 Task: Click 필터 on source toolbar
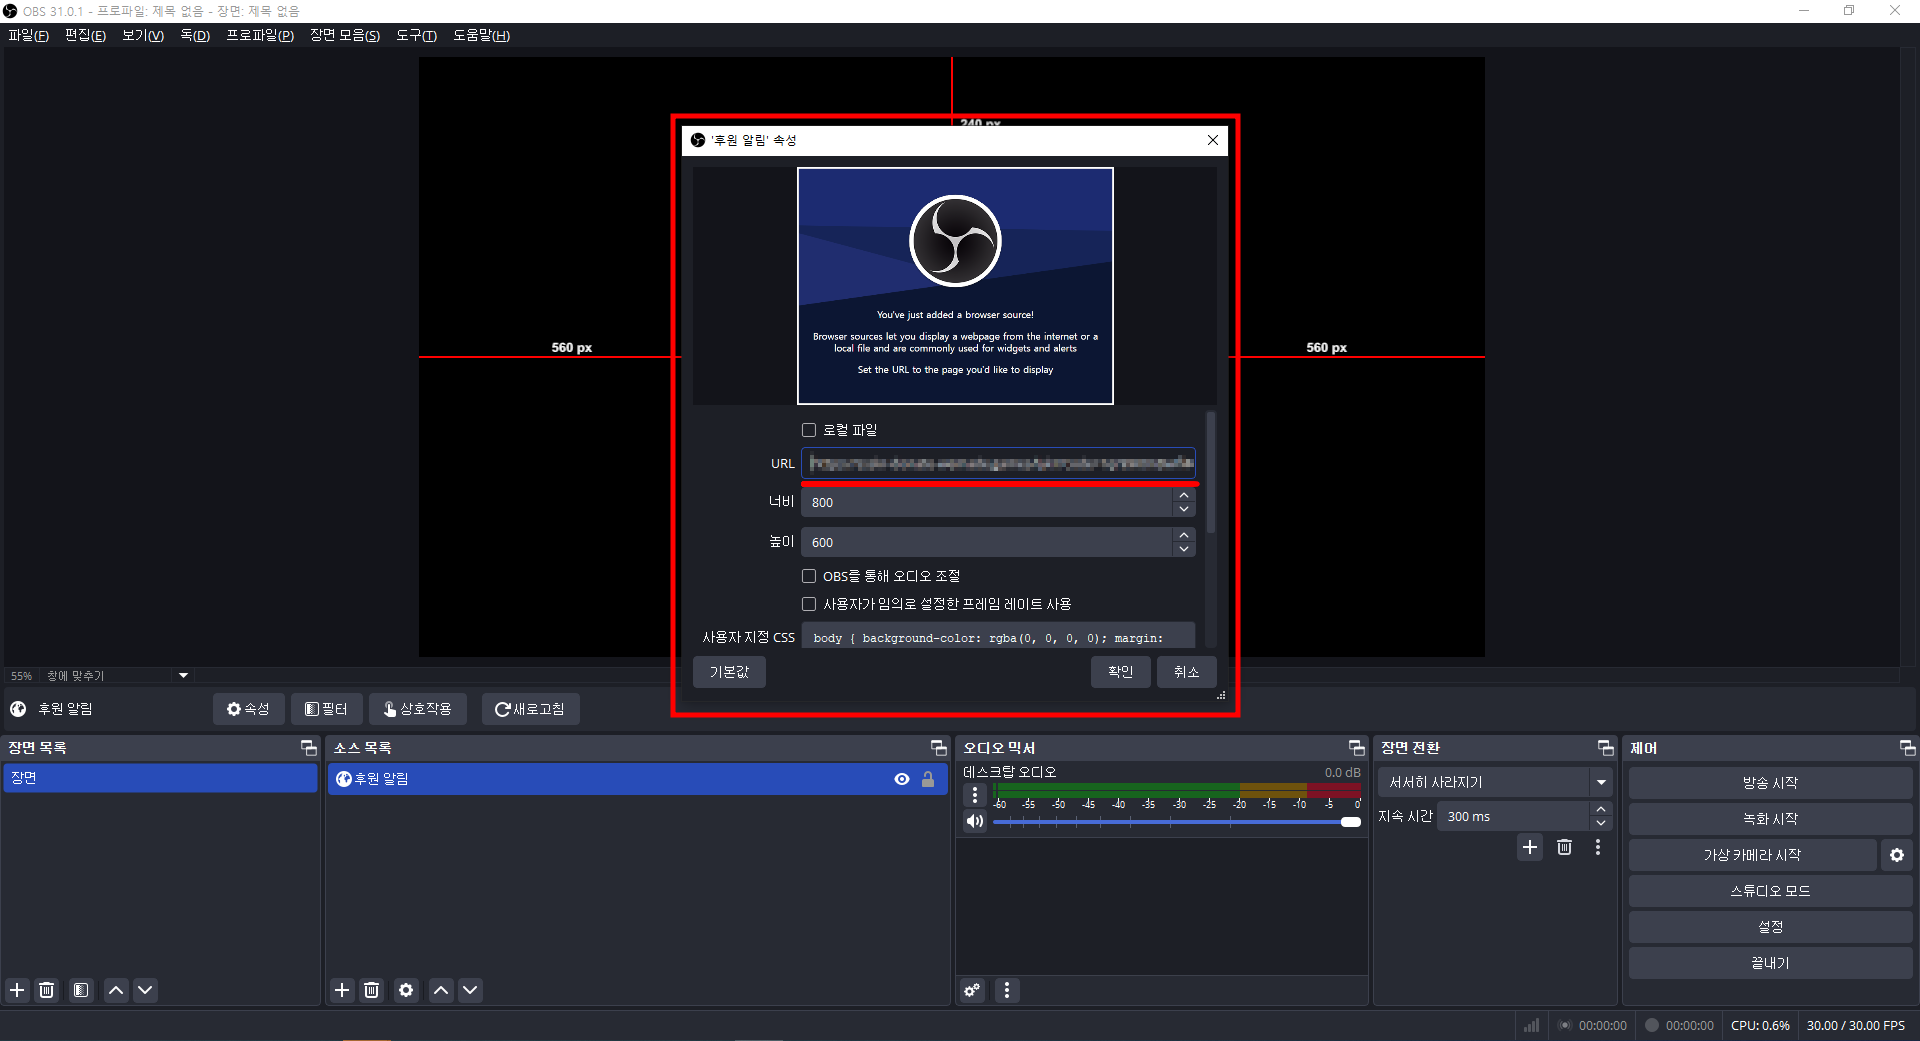(326, 709)
